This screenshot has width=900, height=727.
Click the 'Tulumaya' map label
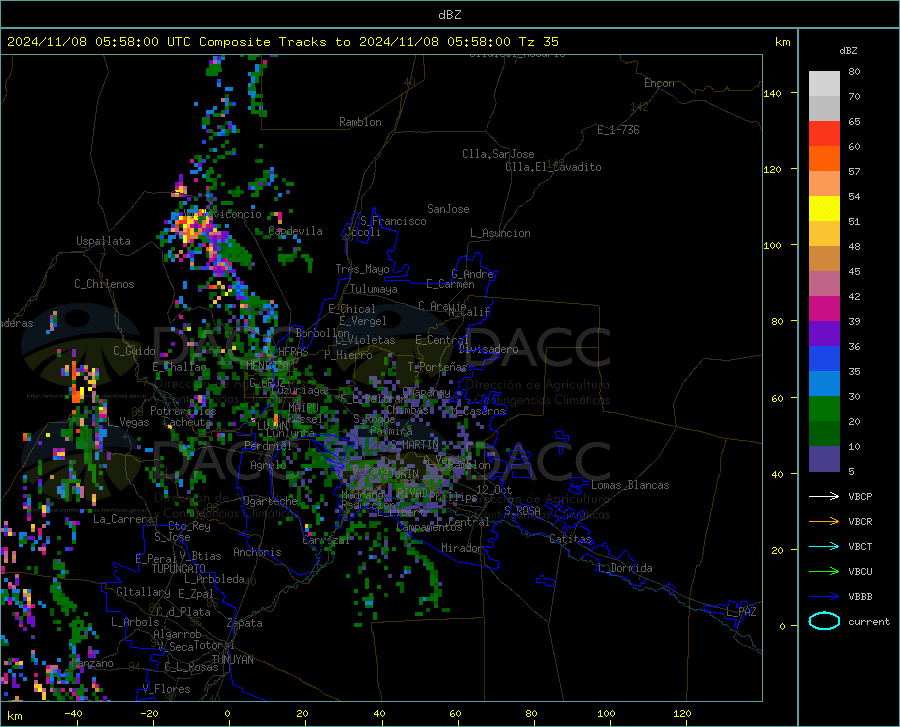point(374,289)
